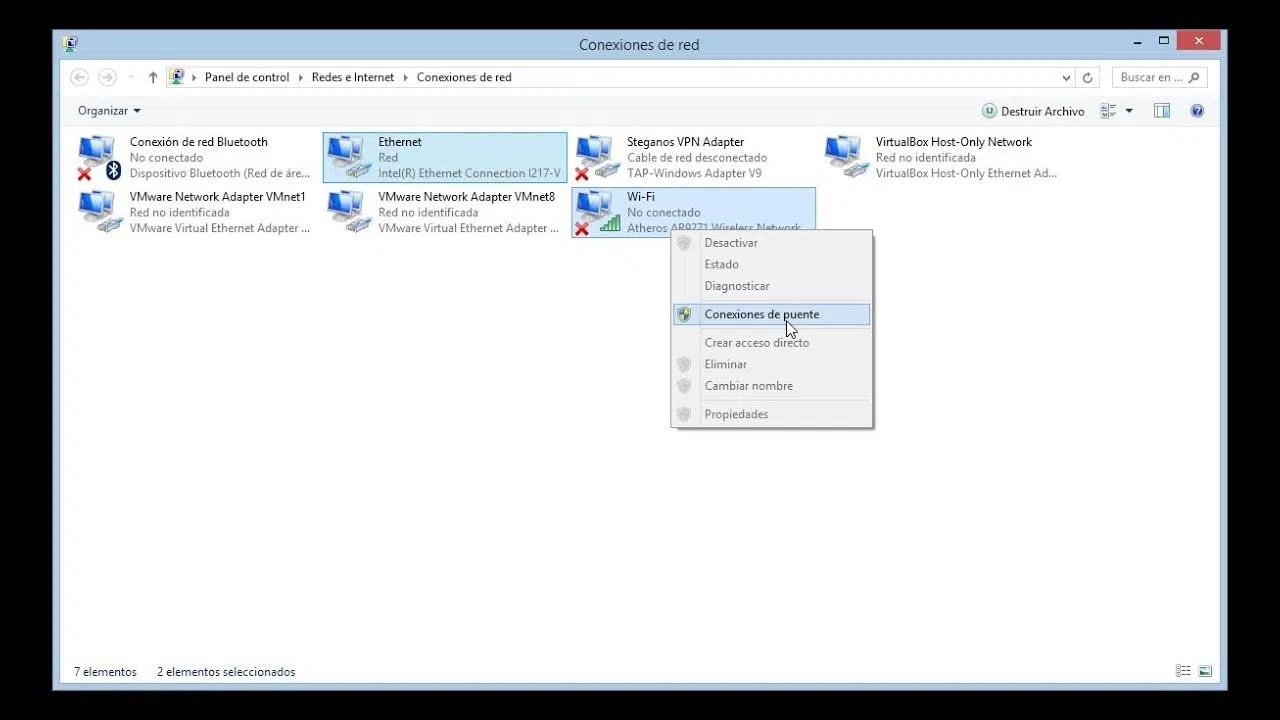Open the change view options dropdown arrow
This screenshot has height=720, width=1280.
pyautogui.click(x=1129, y=111)
